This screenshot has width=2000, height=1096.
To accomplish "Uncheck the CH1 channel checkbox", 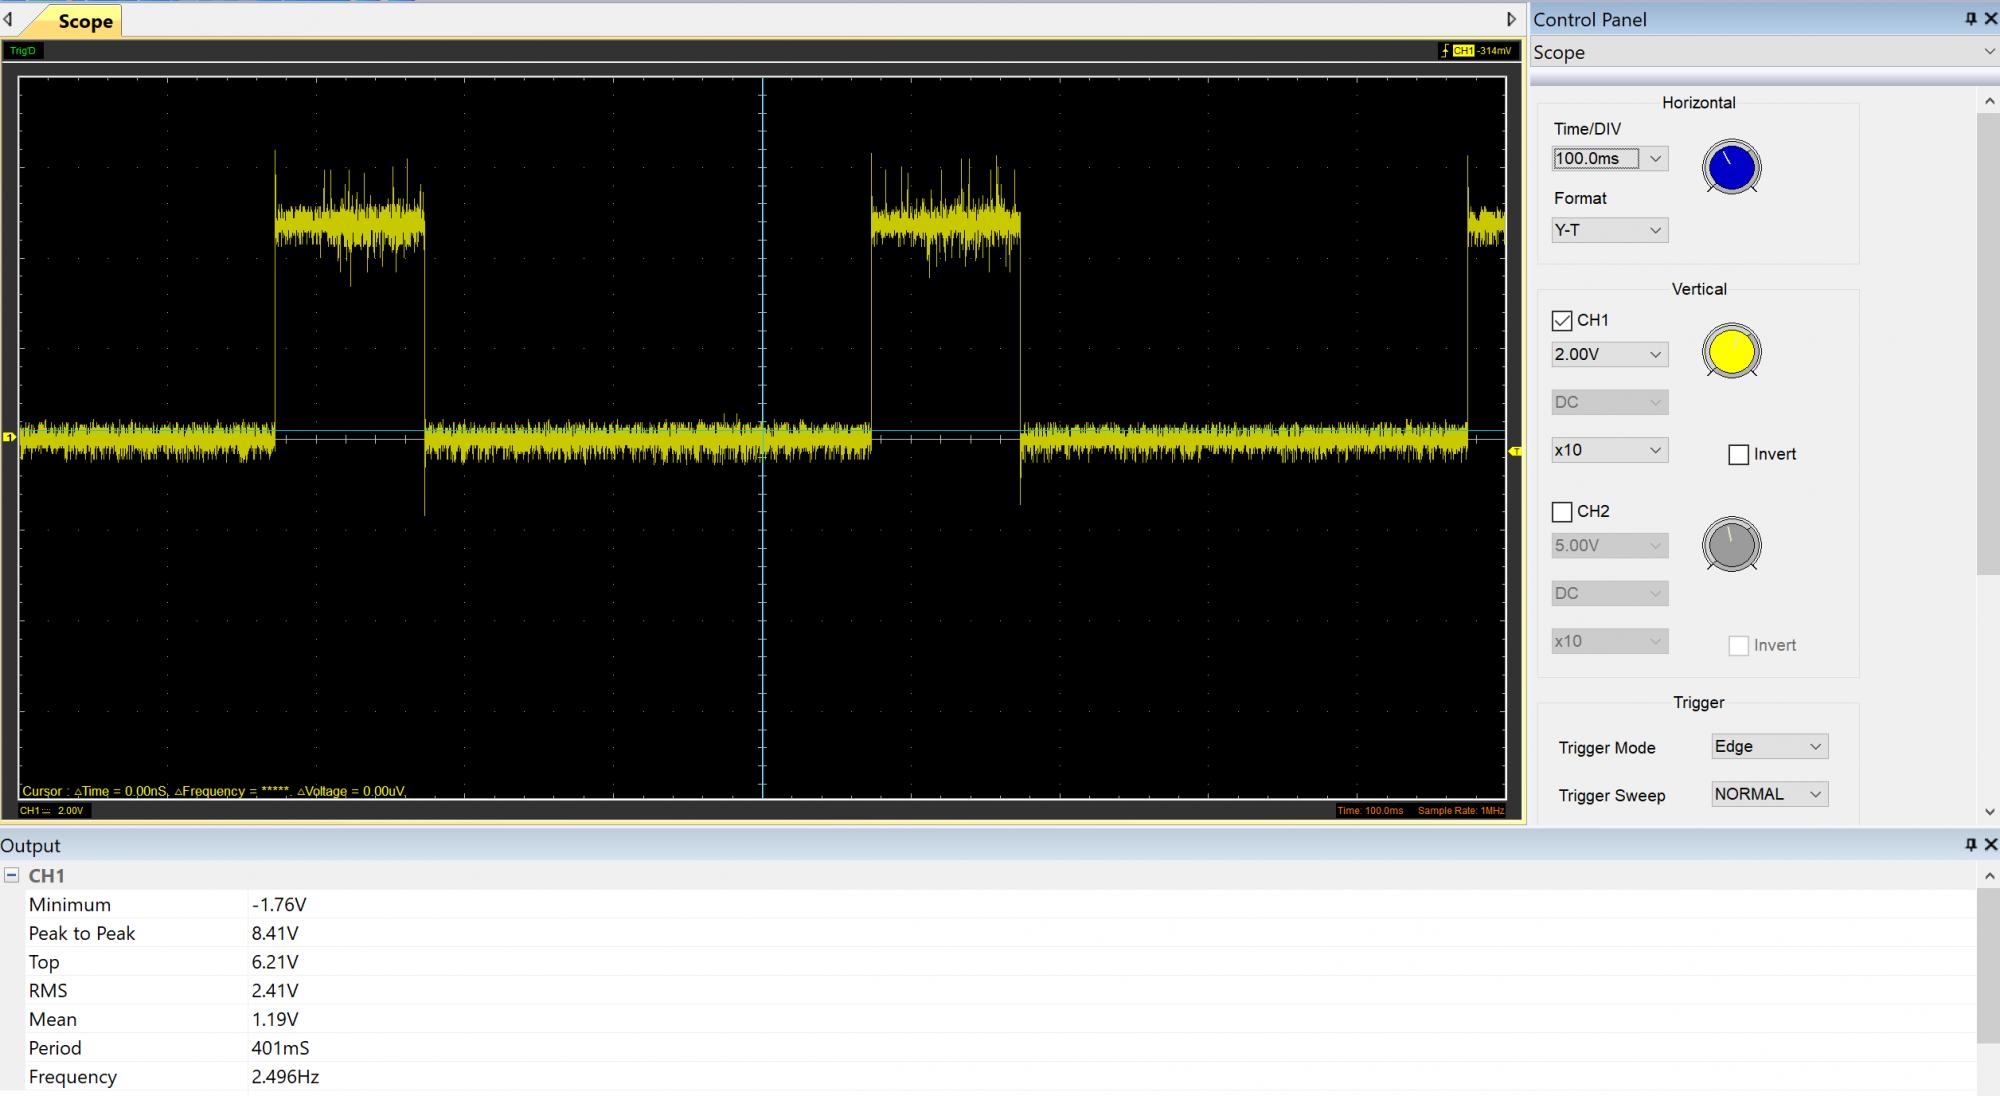I will pos(1562,321).
